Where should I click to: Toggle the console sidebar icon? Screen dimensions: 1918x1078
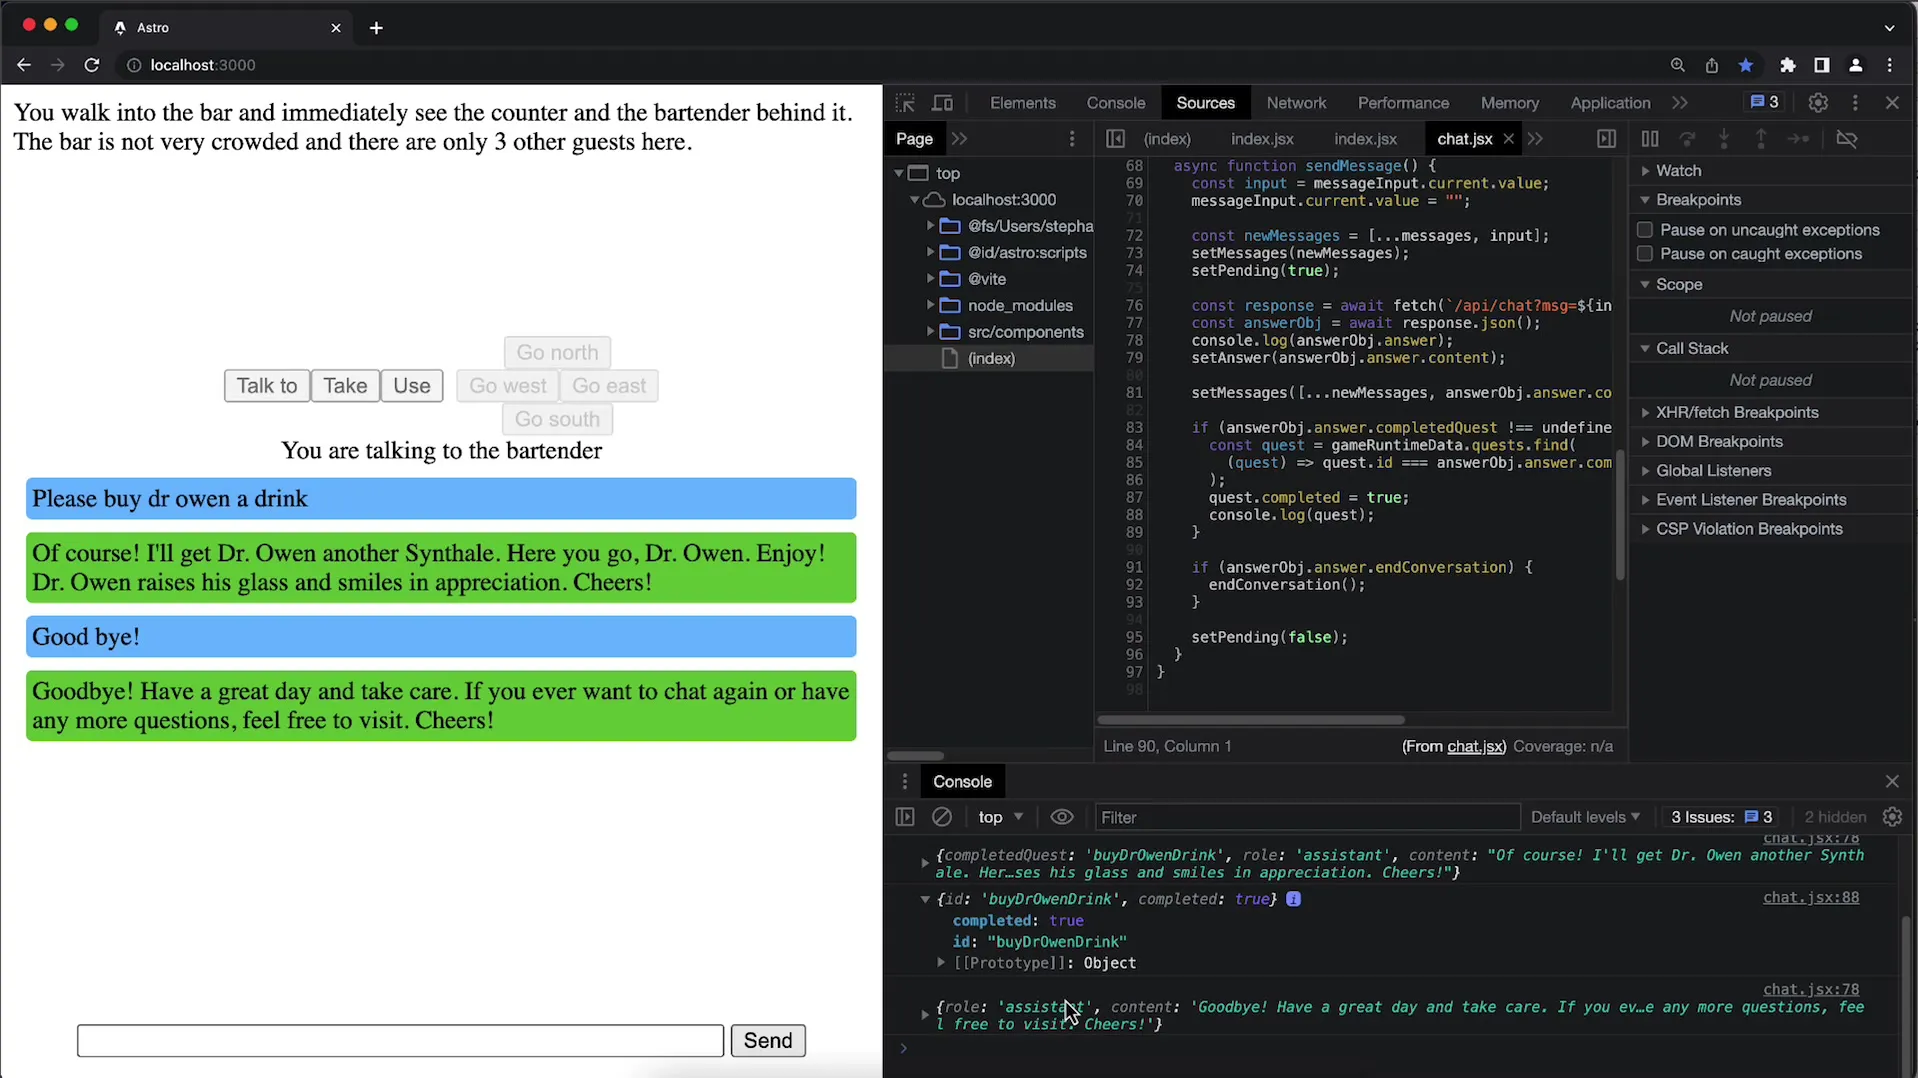tap(905, 817)
